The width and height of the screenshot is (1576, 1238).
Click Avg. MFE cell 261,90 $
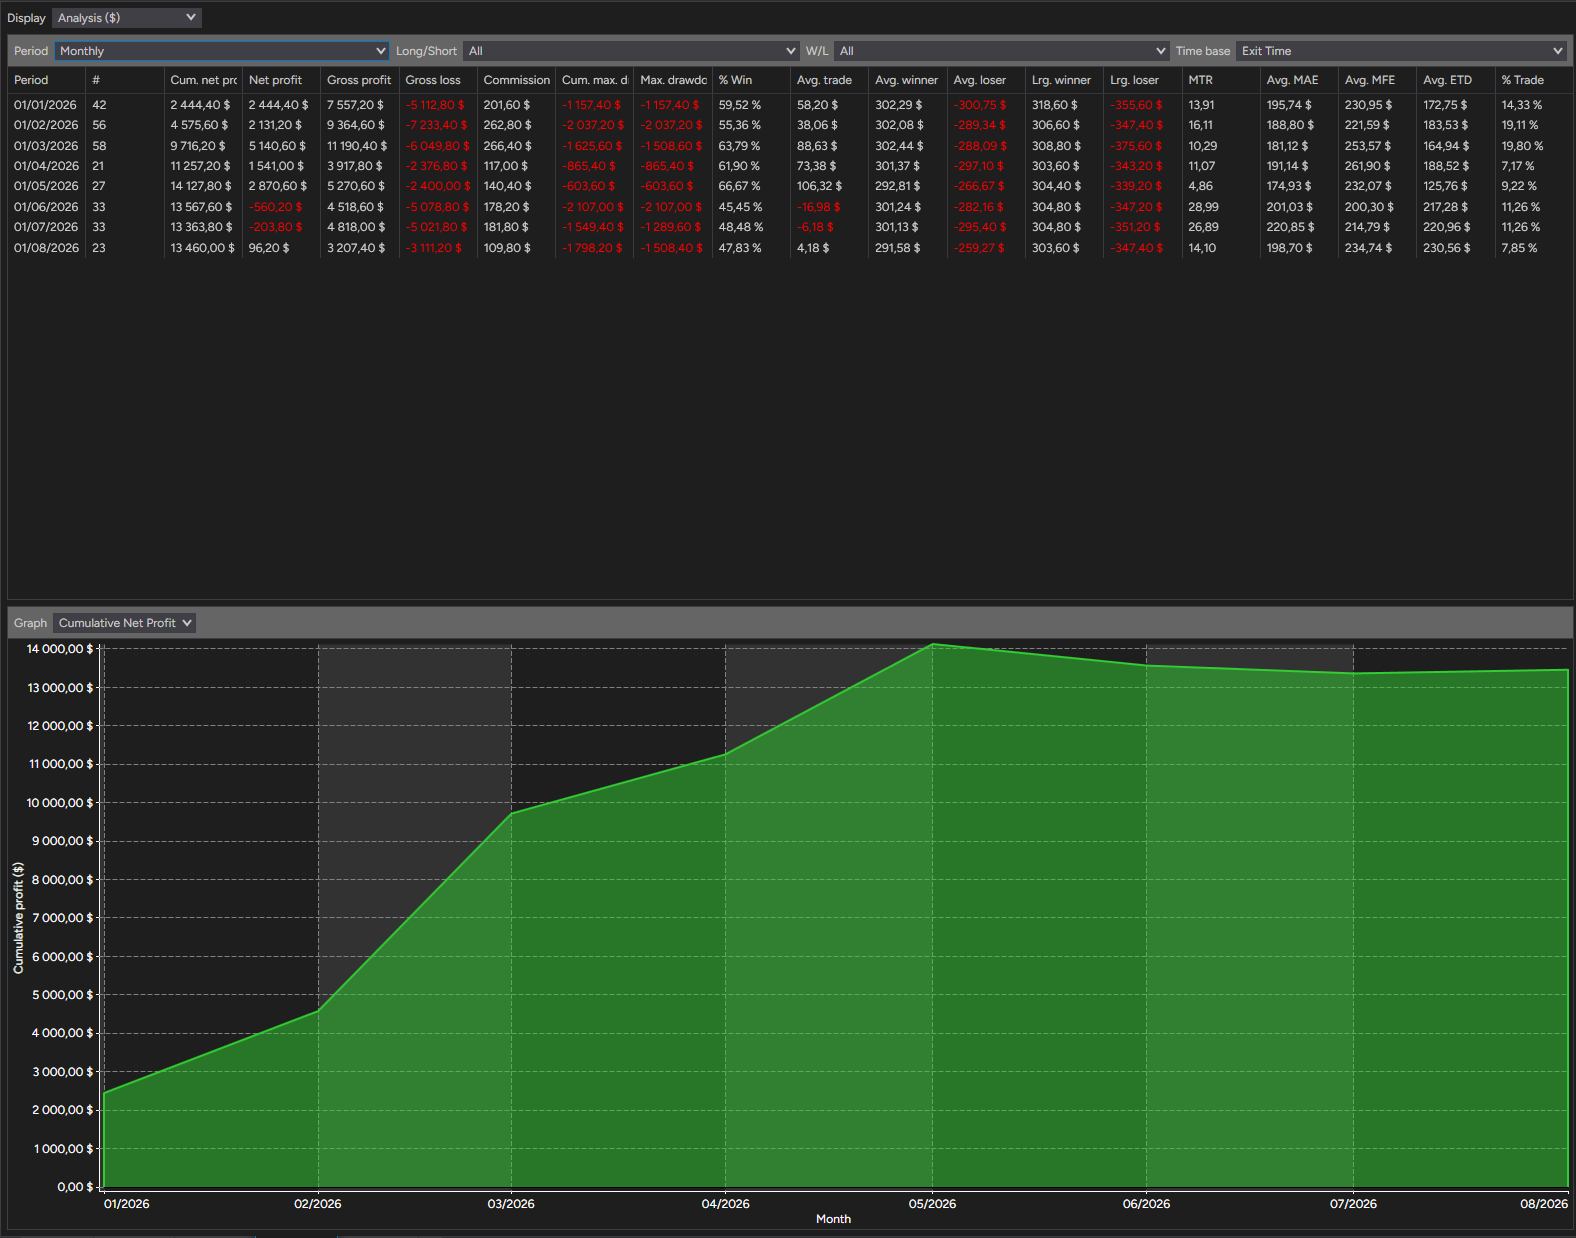pyautogui.click(x=1367, y=166)
